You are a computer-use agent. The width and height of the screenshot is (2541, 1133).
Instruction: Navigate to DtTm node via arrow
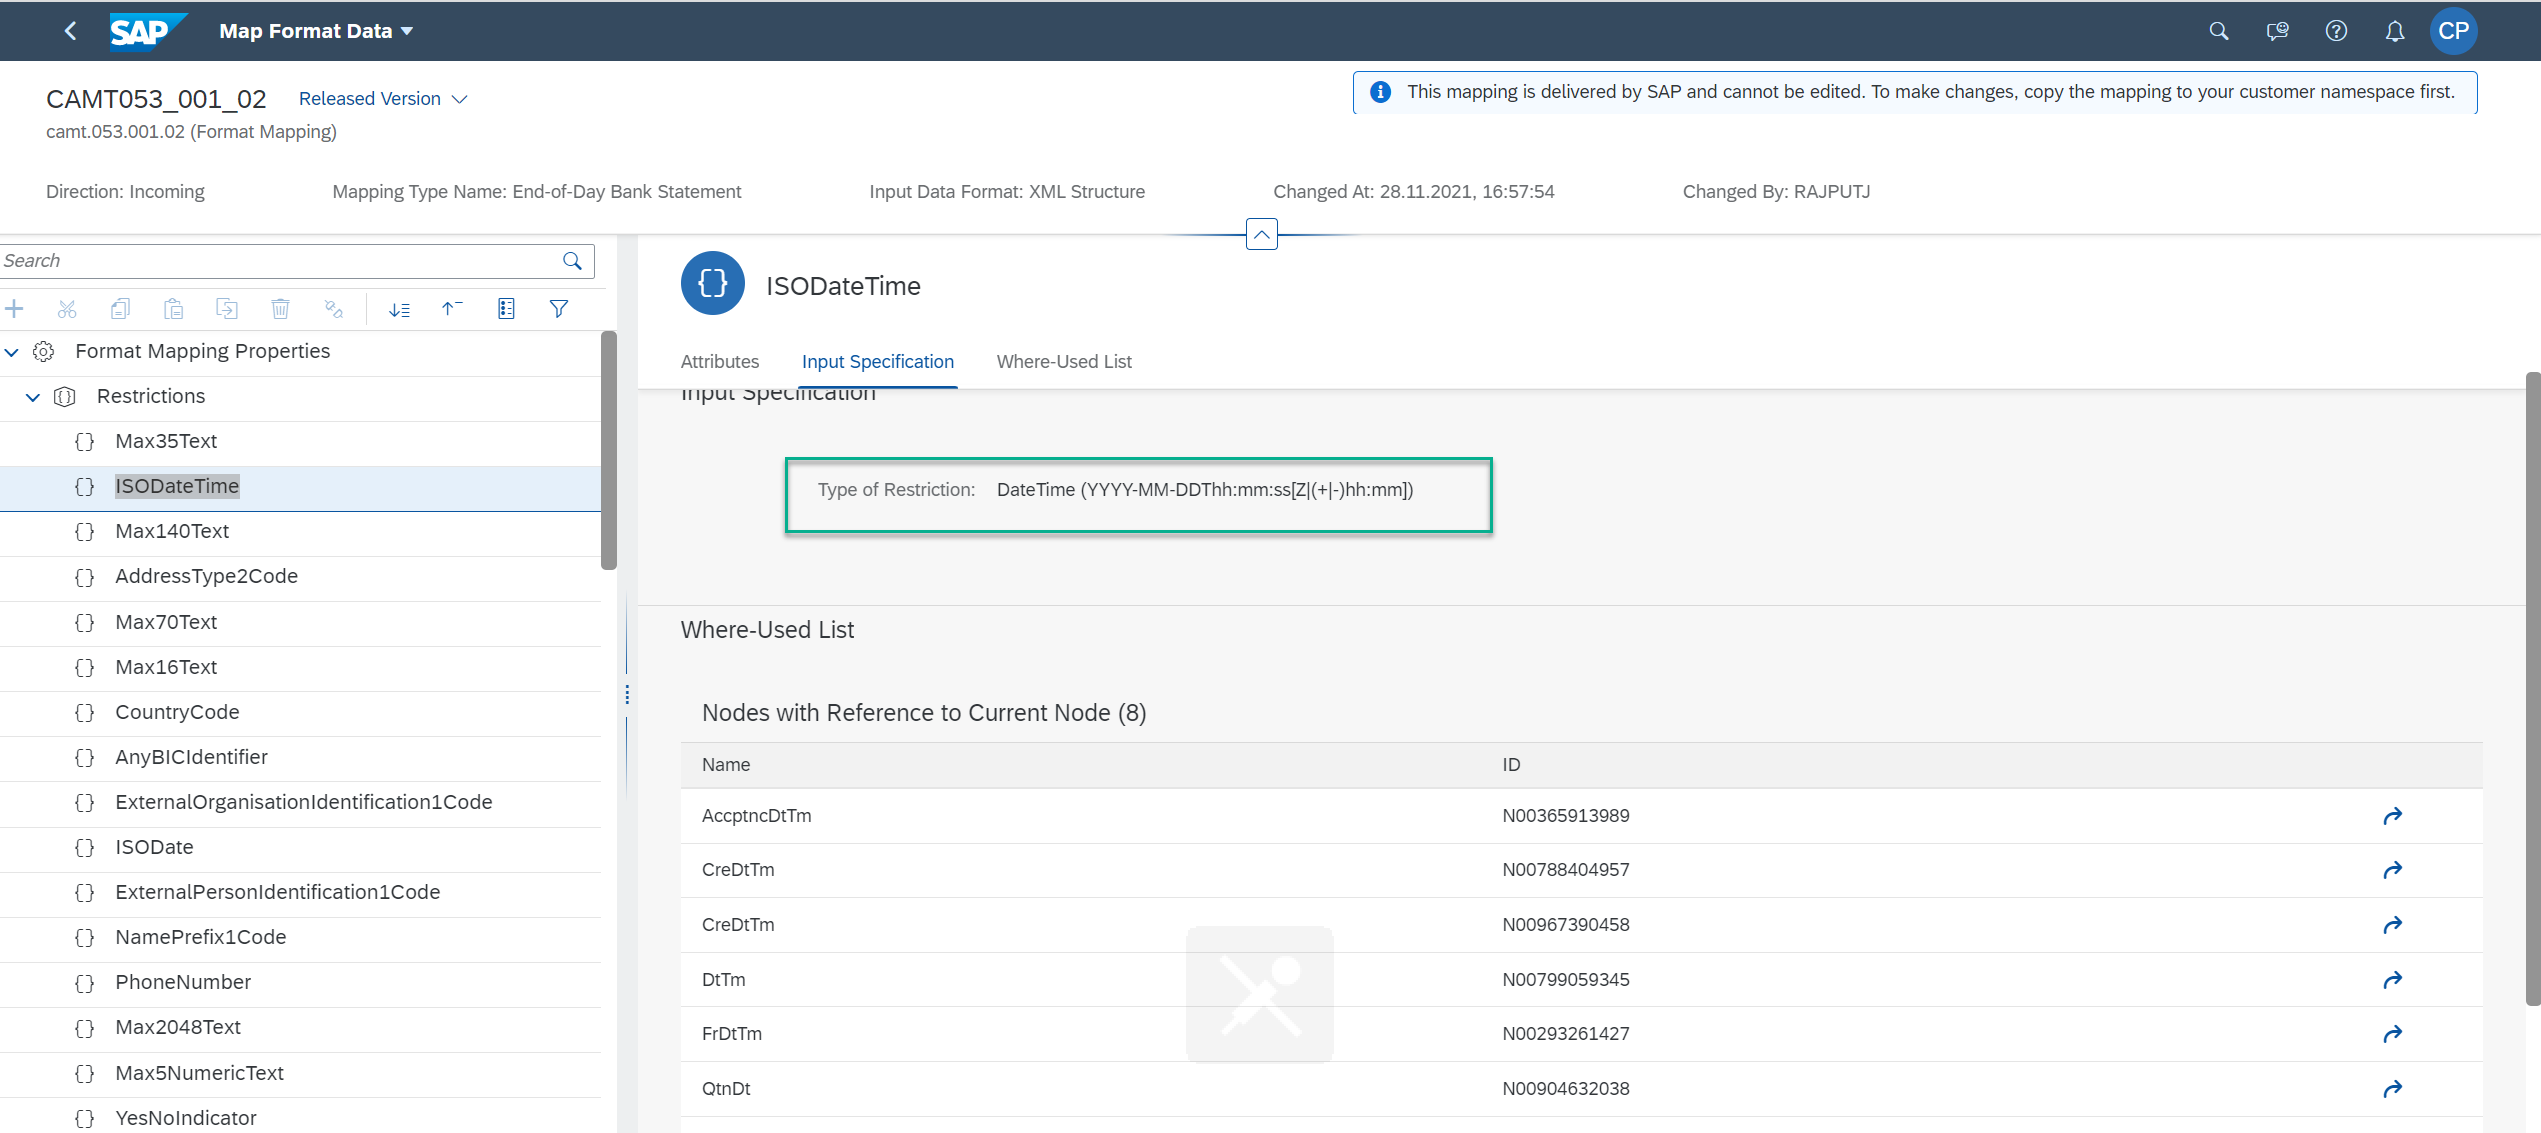[x=2392, y=980]
